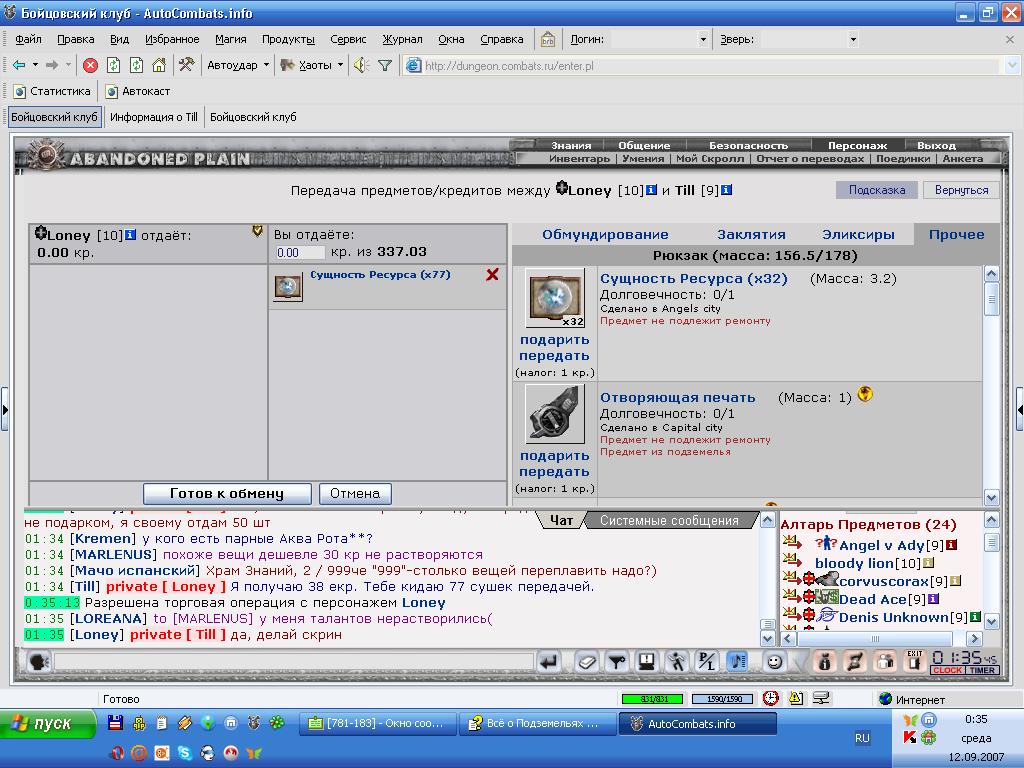This screenshot has width=1024, height=768.
Task: Click the info icon next to Loney [10] in header
Action: 651,190
